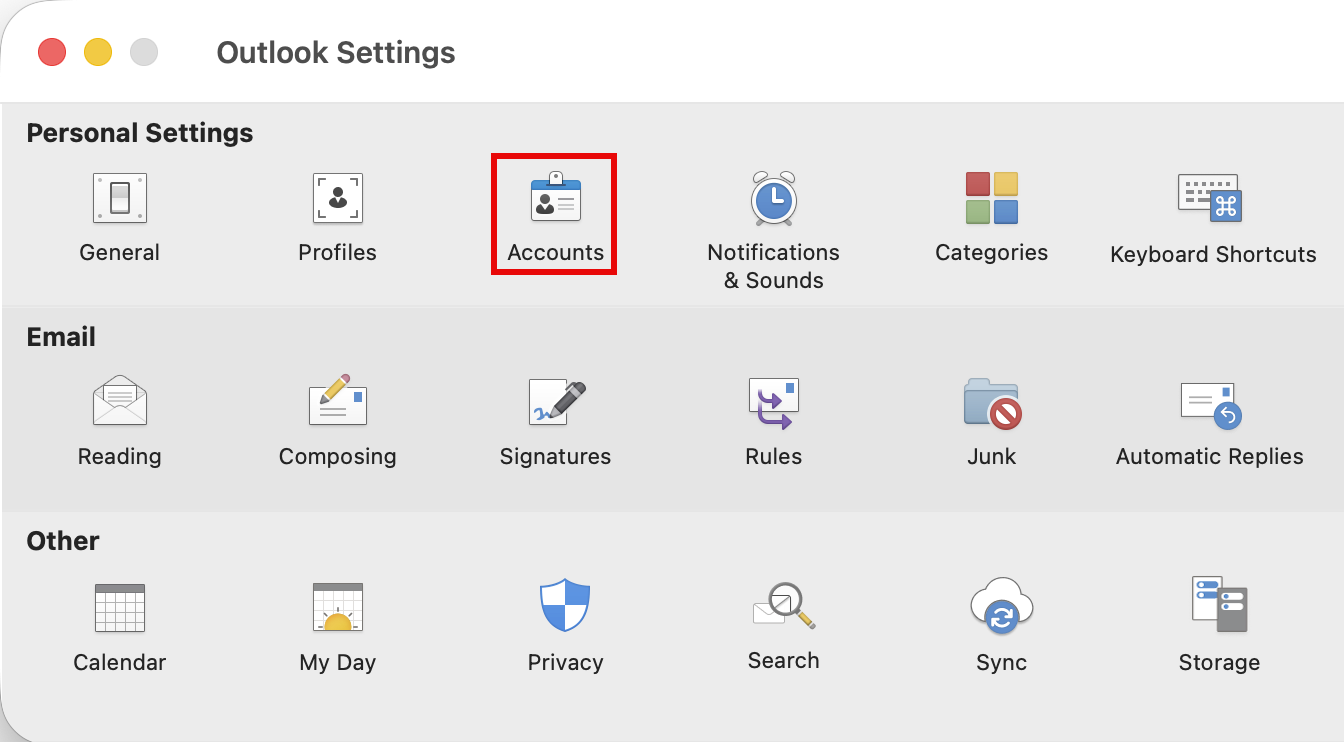The image size is (1344, 742).
Task: Open the Search settings
Action: [x=783, y=622]
